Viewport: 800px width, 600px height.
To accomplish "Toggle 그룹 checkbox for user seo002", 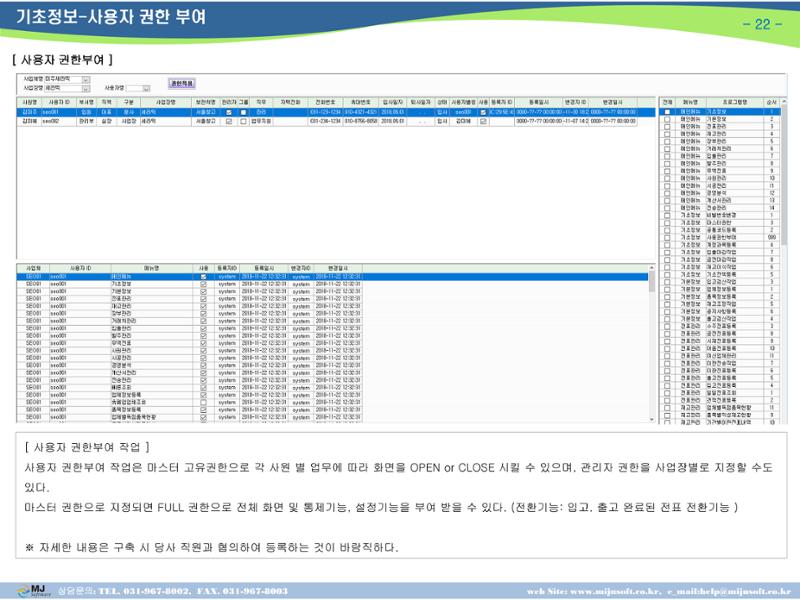I will tap(243, 121).
